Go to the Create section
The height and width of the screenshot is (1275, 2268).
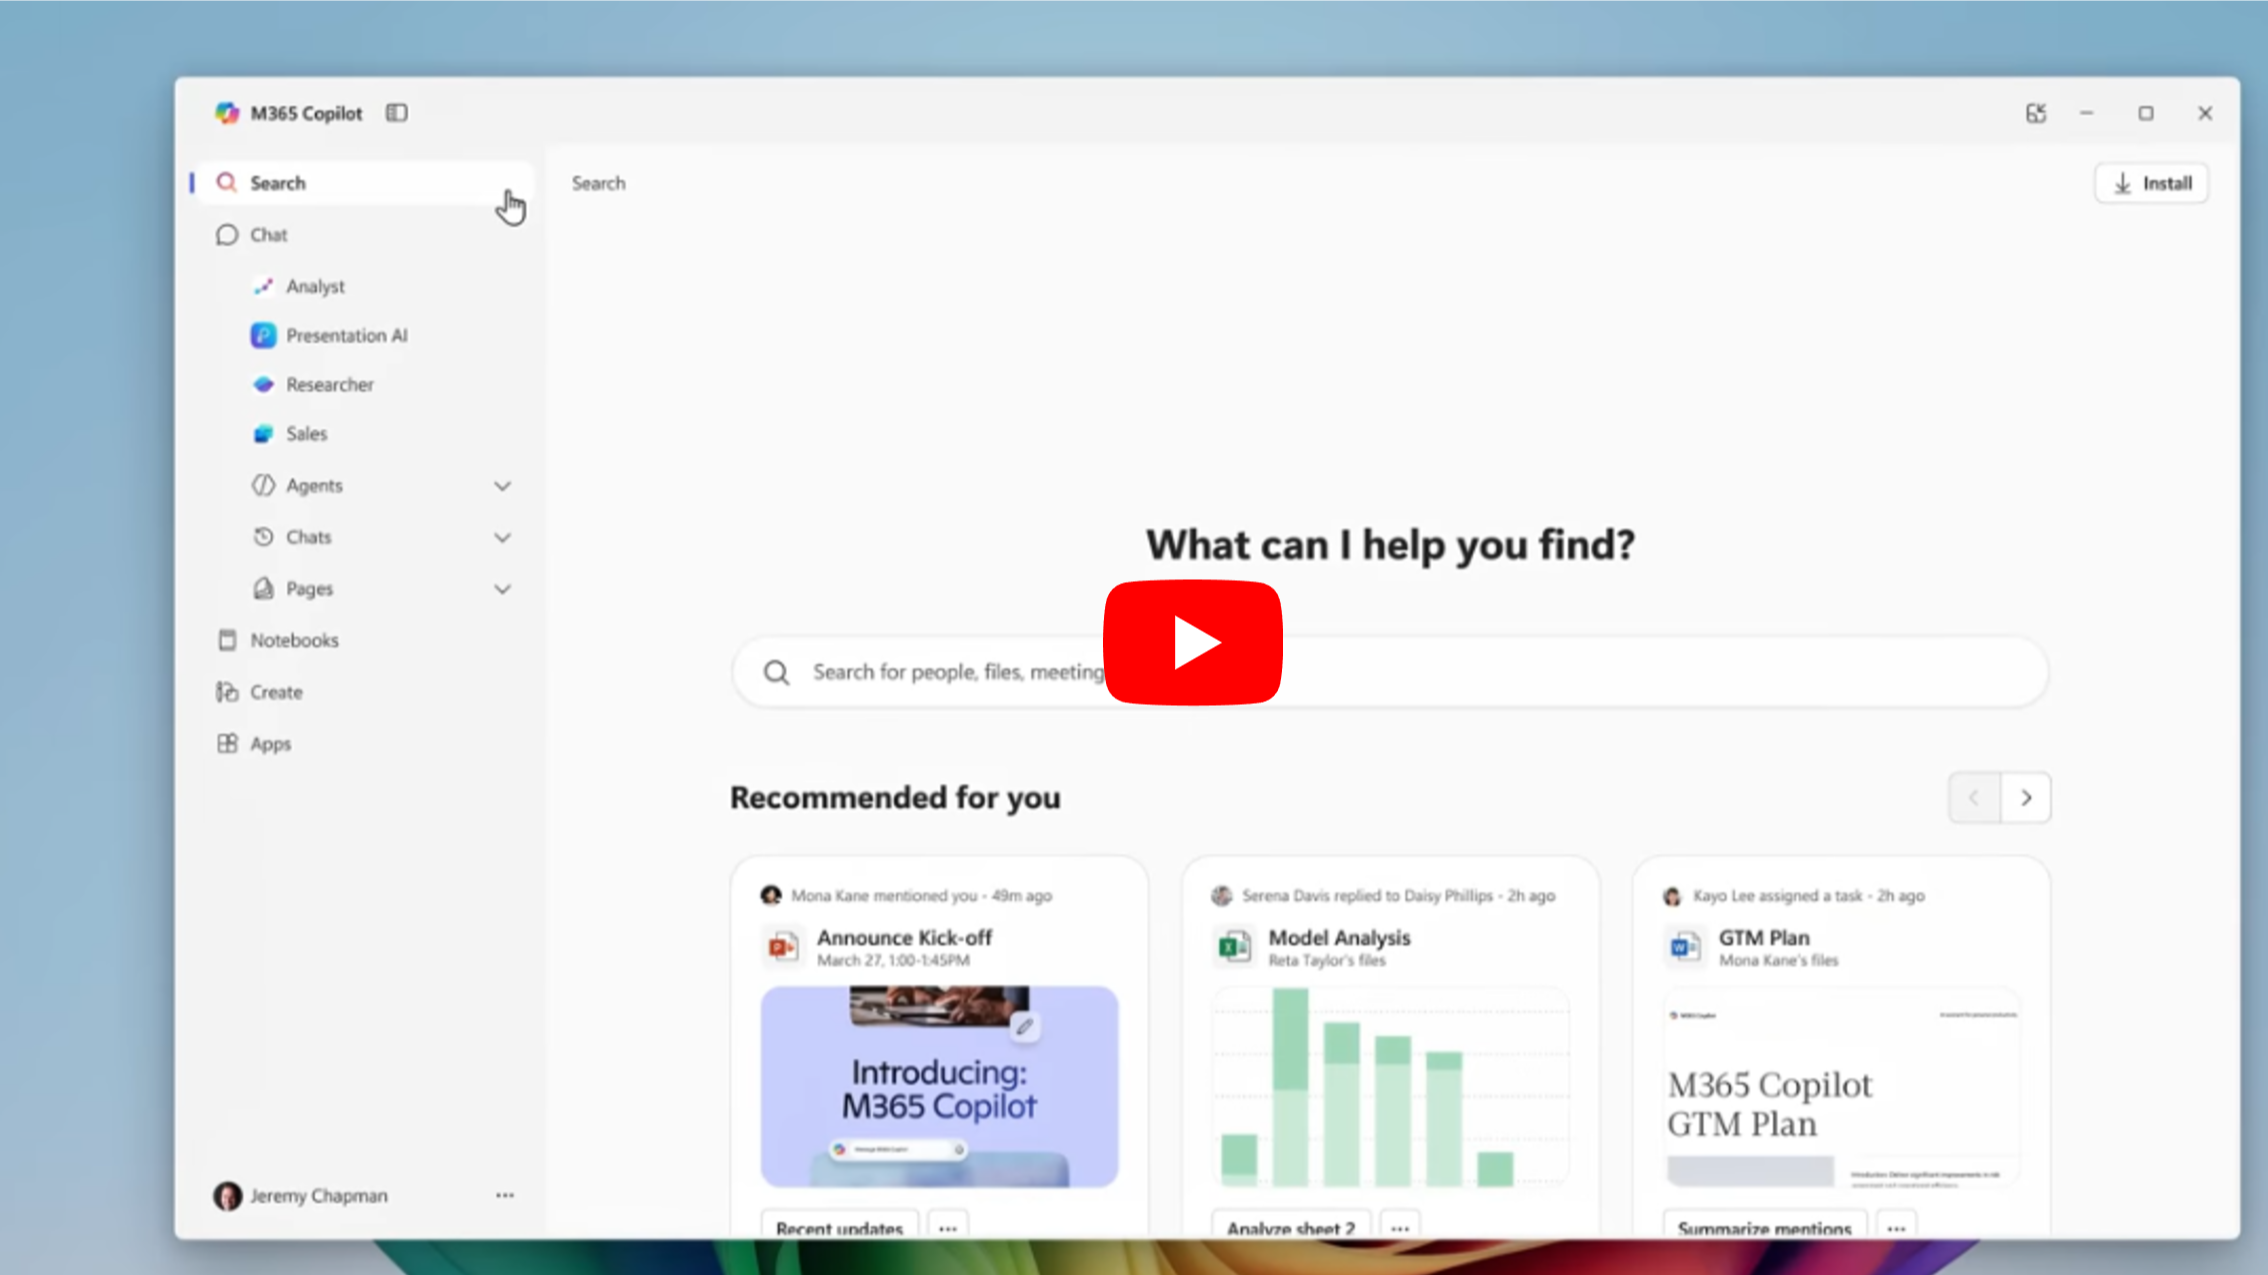276,692
